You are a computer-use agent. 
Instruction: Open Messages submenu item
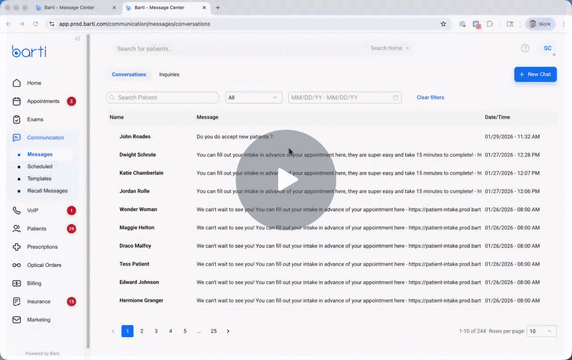click(x=40, y=155)
